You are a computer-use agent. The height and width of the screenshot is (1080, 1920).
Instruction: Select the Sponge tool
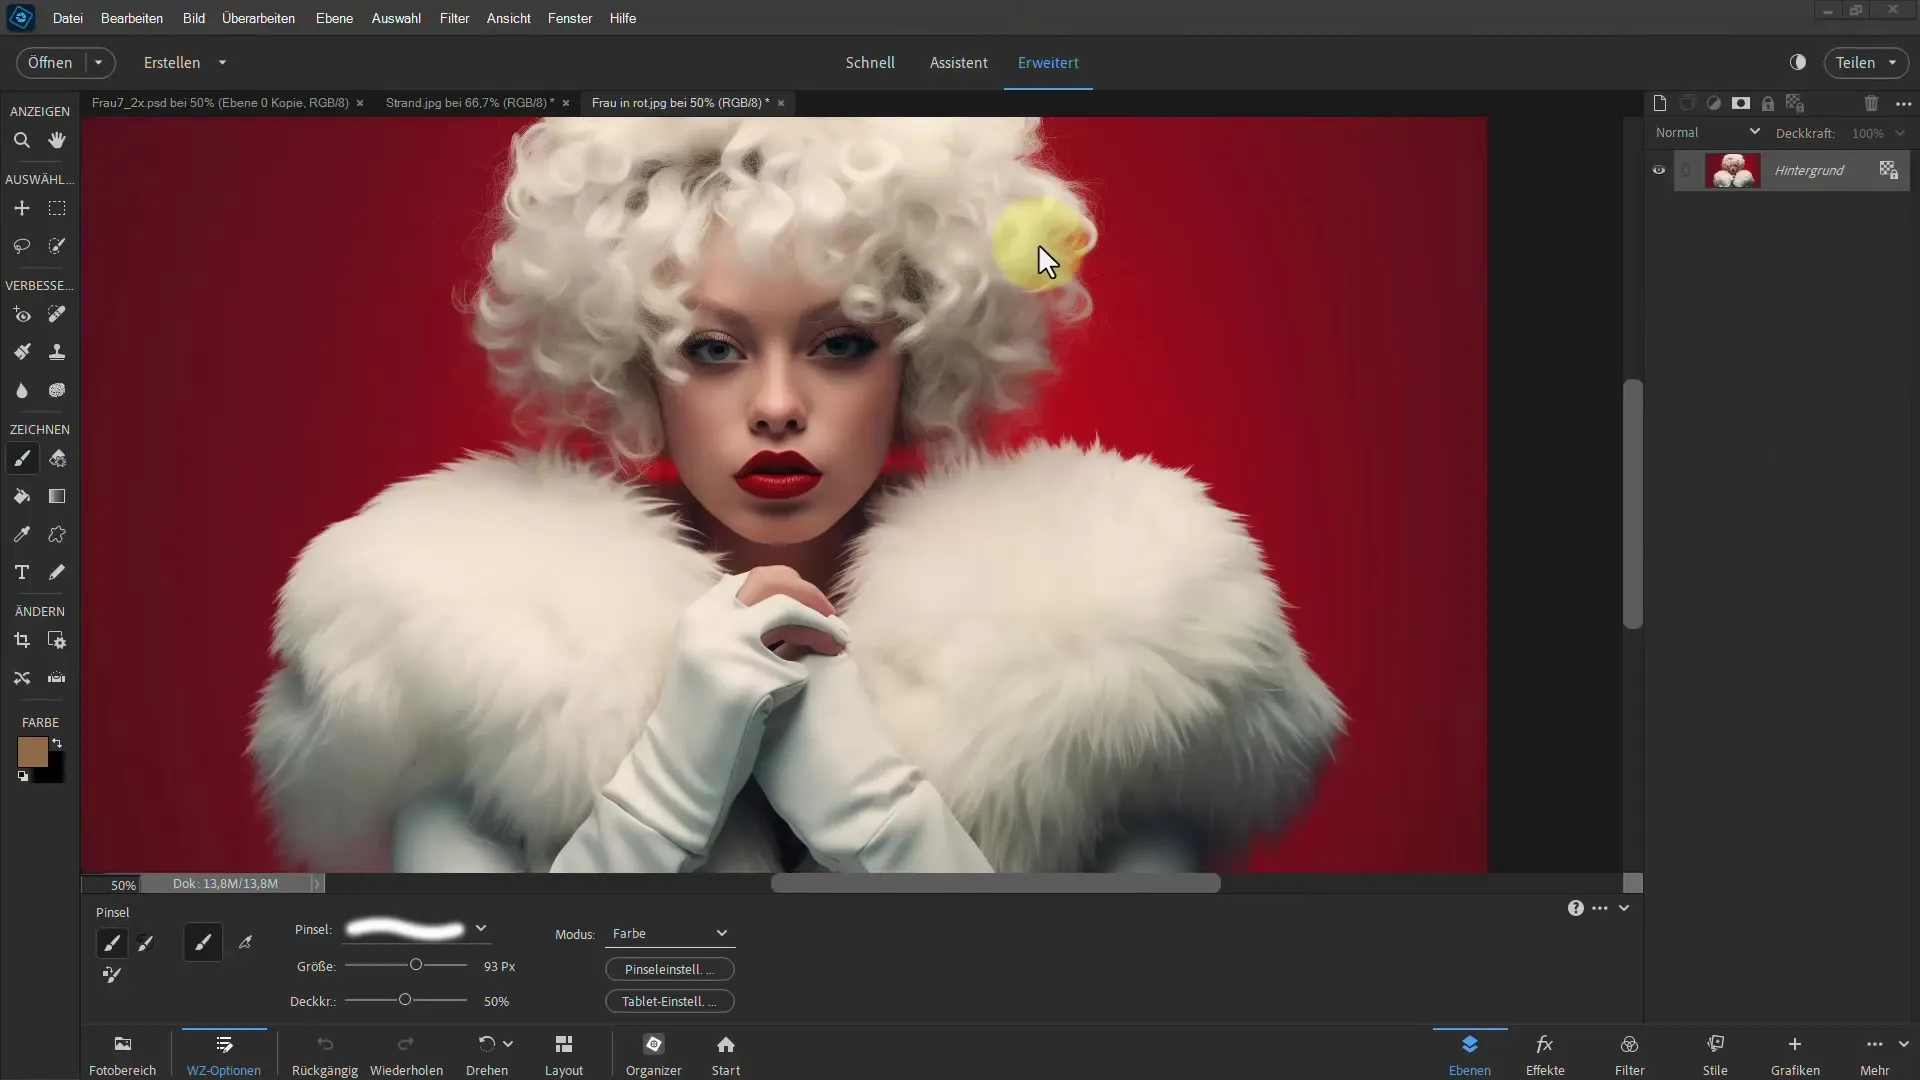click(57, 390)
